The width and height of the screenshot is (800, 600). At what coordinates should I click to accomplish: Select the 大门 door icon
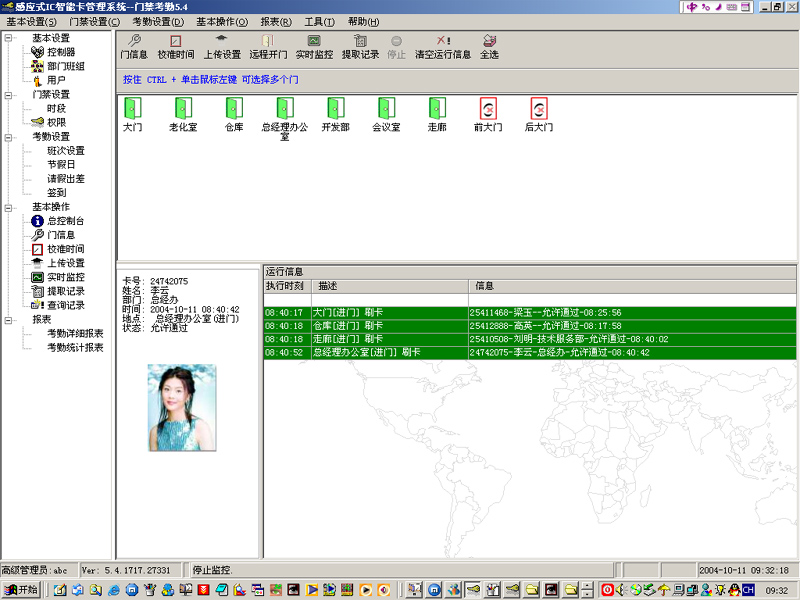pyautogui.click(x=132, y=108)
